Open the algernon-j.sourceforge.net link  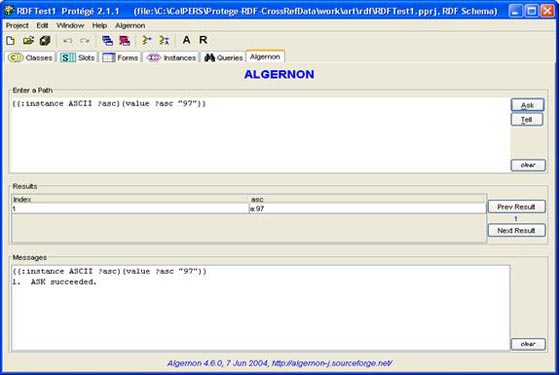(x=332, y=363)
